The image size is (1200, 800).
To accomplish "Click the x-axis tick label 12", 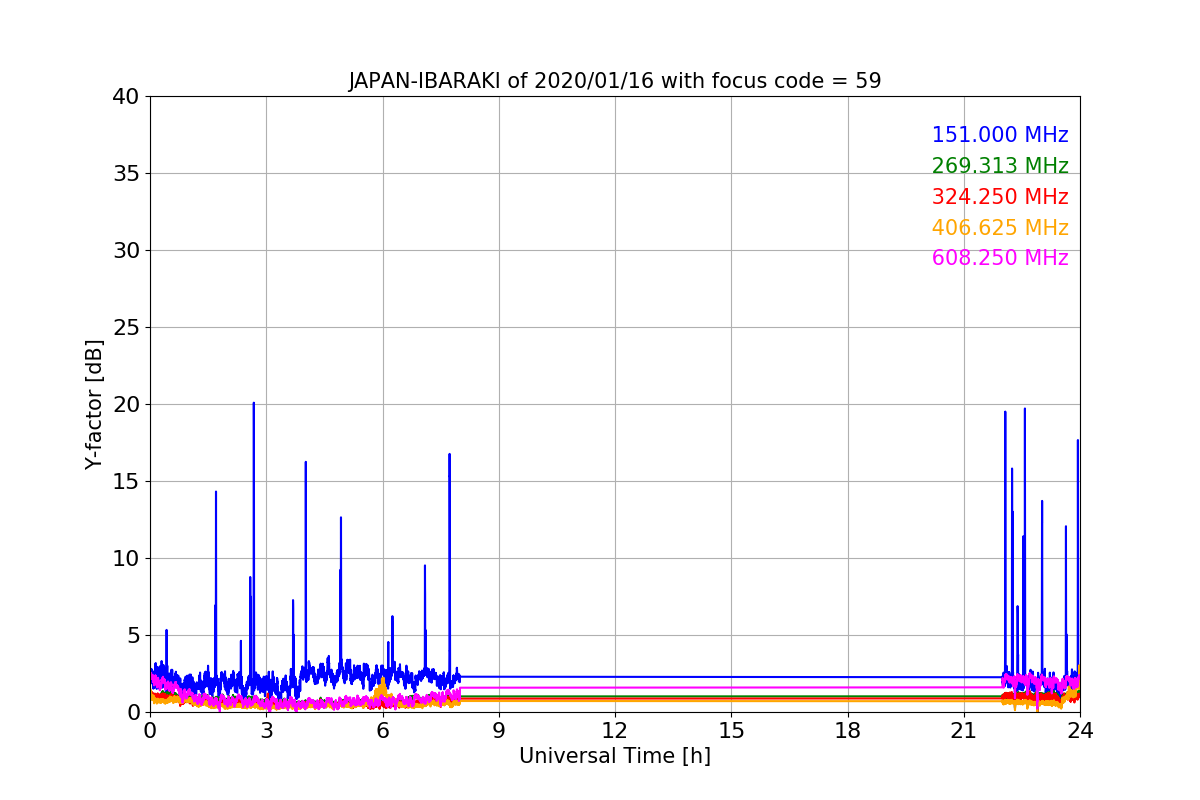I will [615, 730].
